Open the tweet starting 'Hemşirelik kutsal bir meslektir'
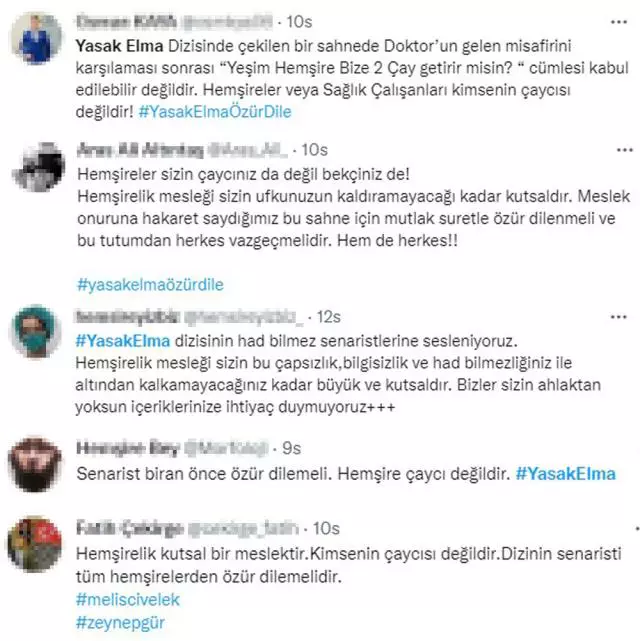This screenshot has width=640, height=641. pyautogui.click(x=349, y=565)
